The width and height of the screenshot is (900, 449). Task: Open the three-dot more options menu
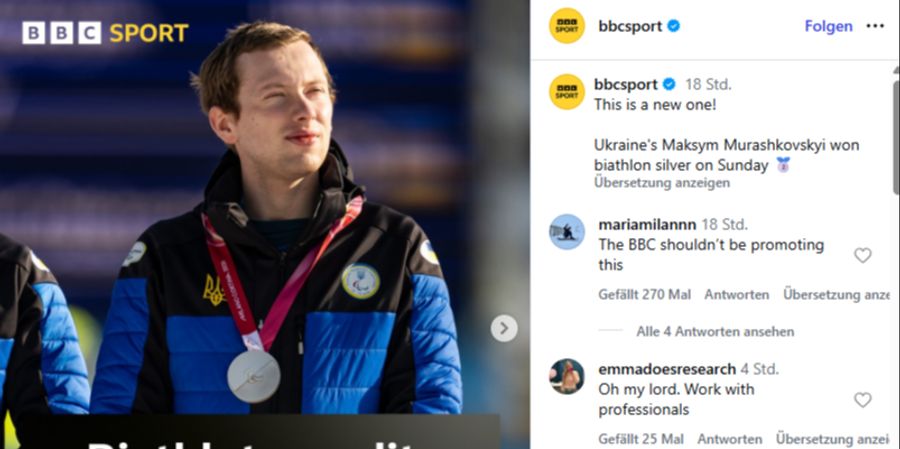point(875,26)
